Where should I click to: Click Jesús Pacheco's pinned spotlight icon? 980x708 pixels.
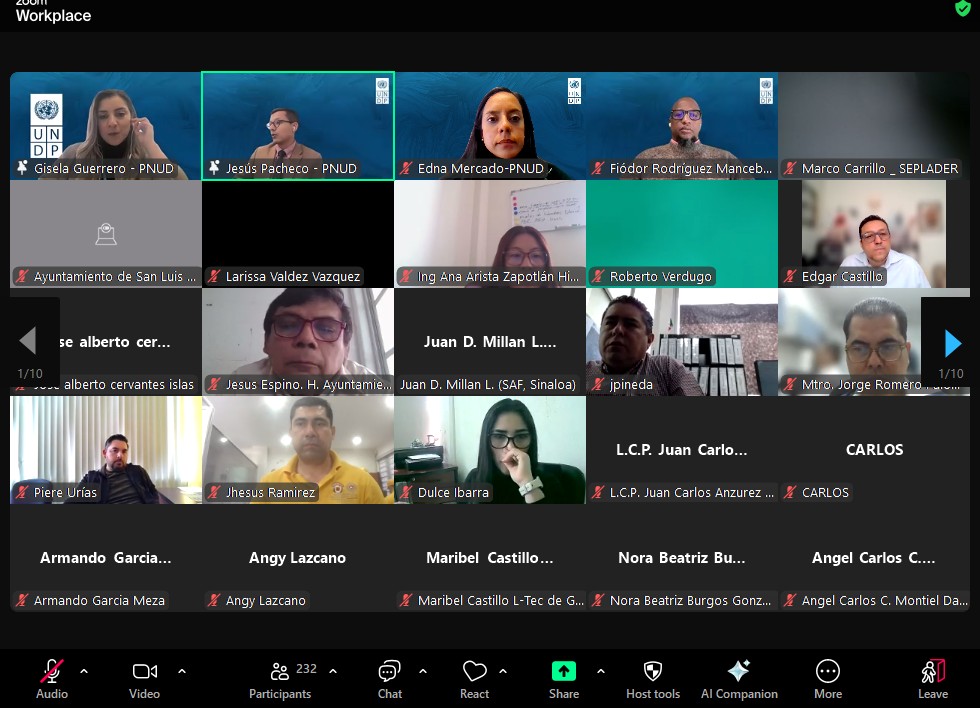click(214, 167)
